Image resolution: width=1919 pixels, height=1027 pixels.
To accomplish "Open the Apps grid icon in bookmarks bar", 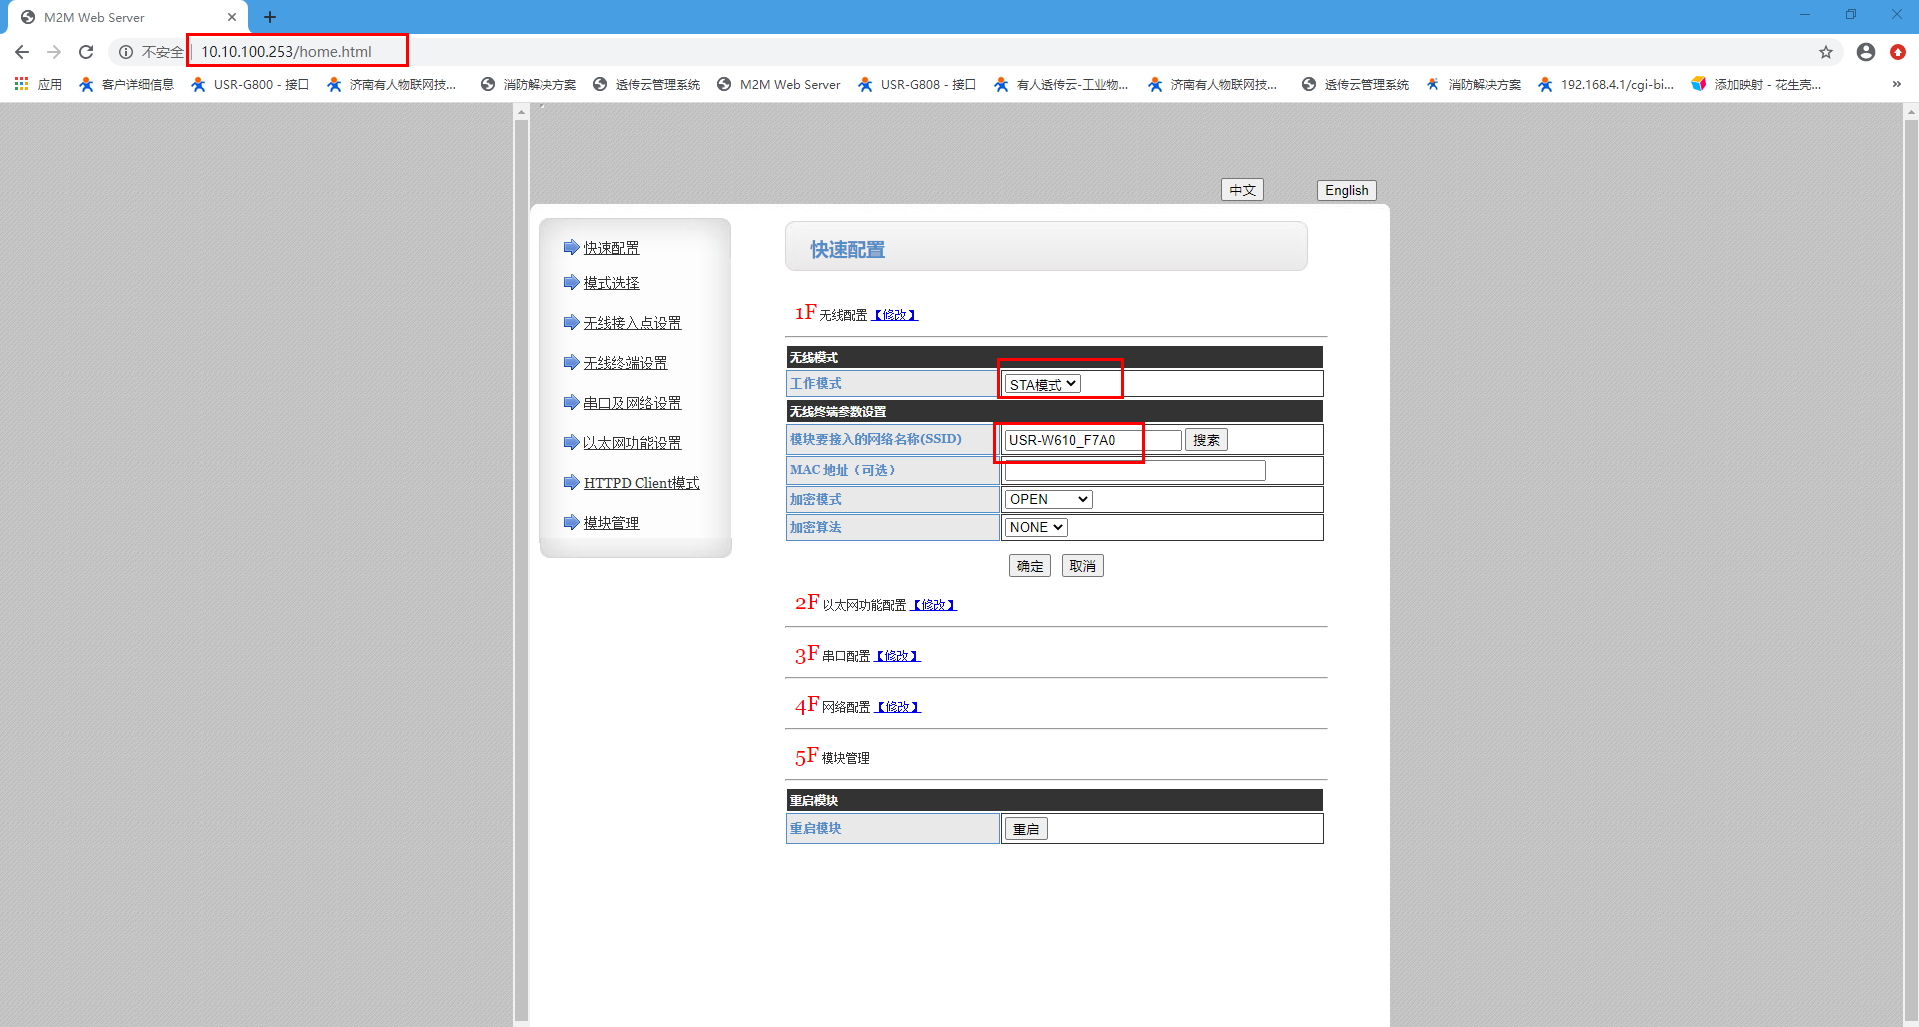I will 21,84.
